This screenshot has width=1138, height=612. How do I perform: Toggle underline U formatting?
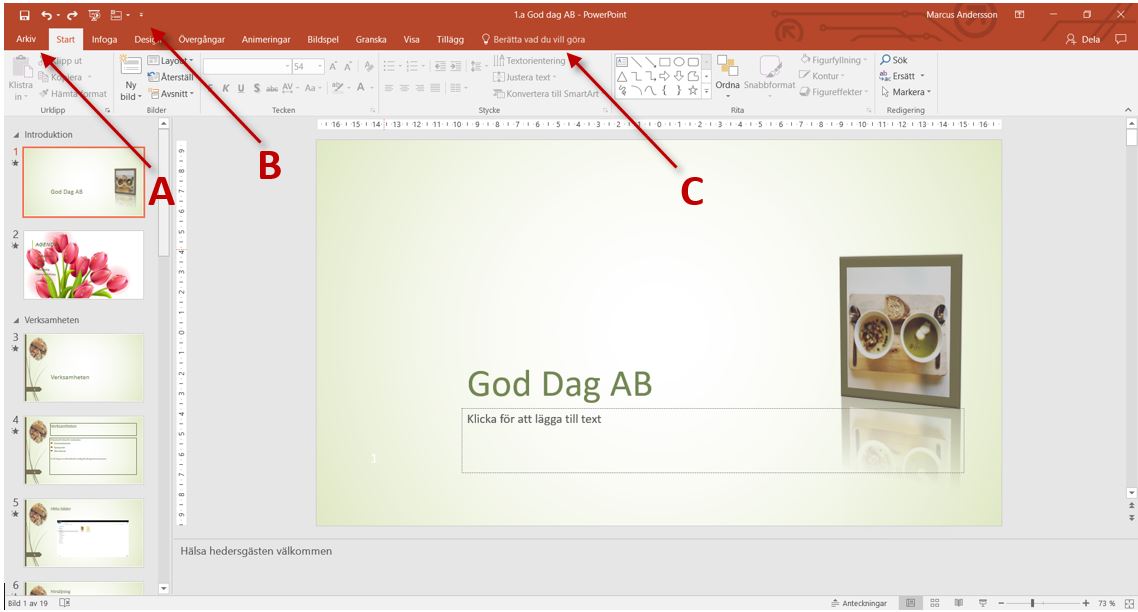241,88
